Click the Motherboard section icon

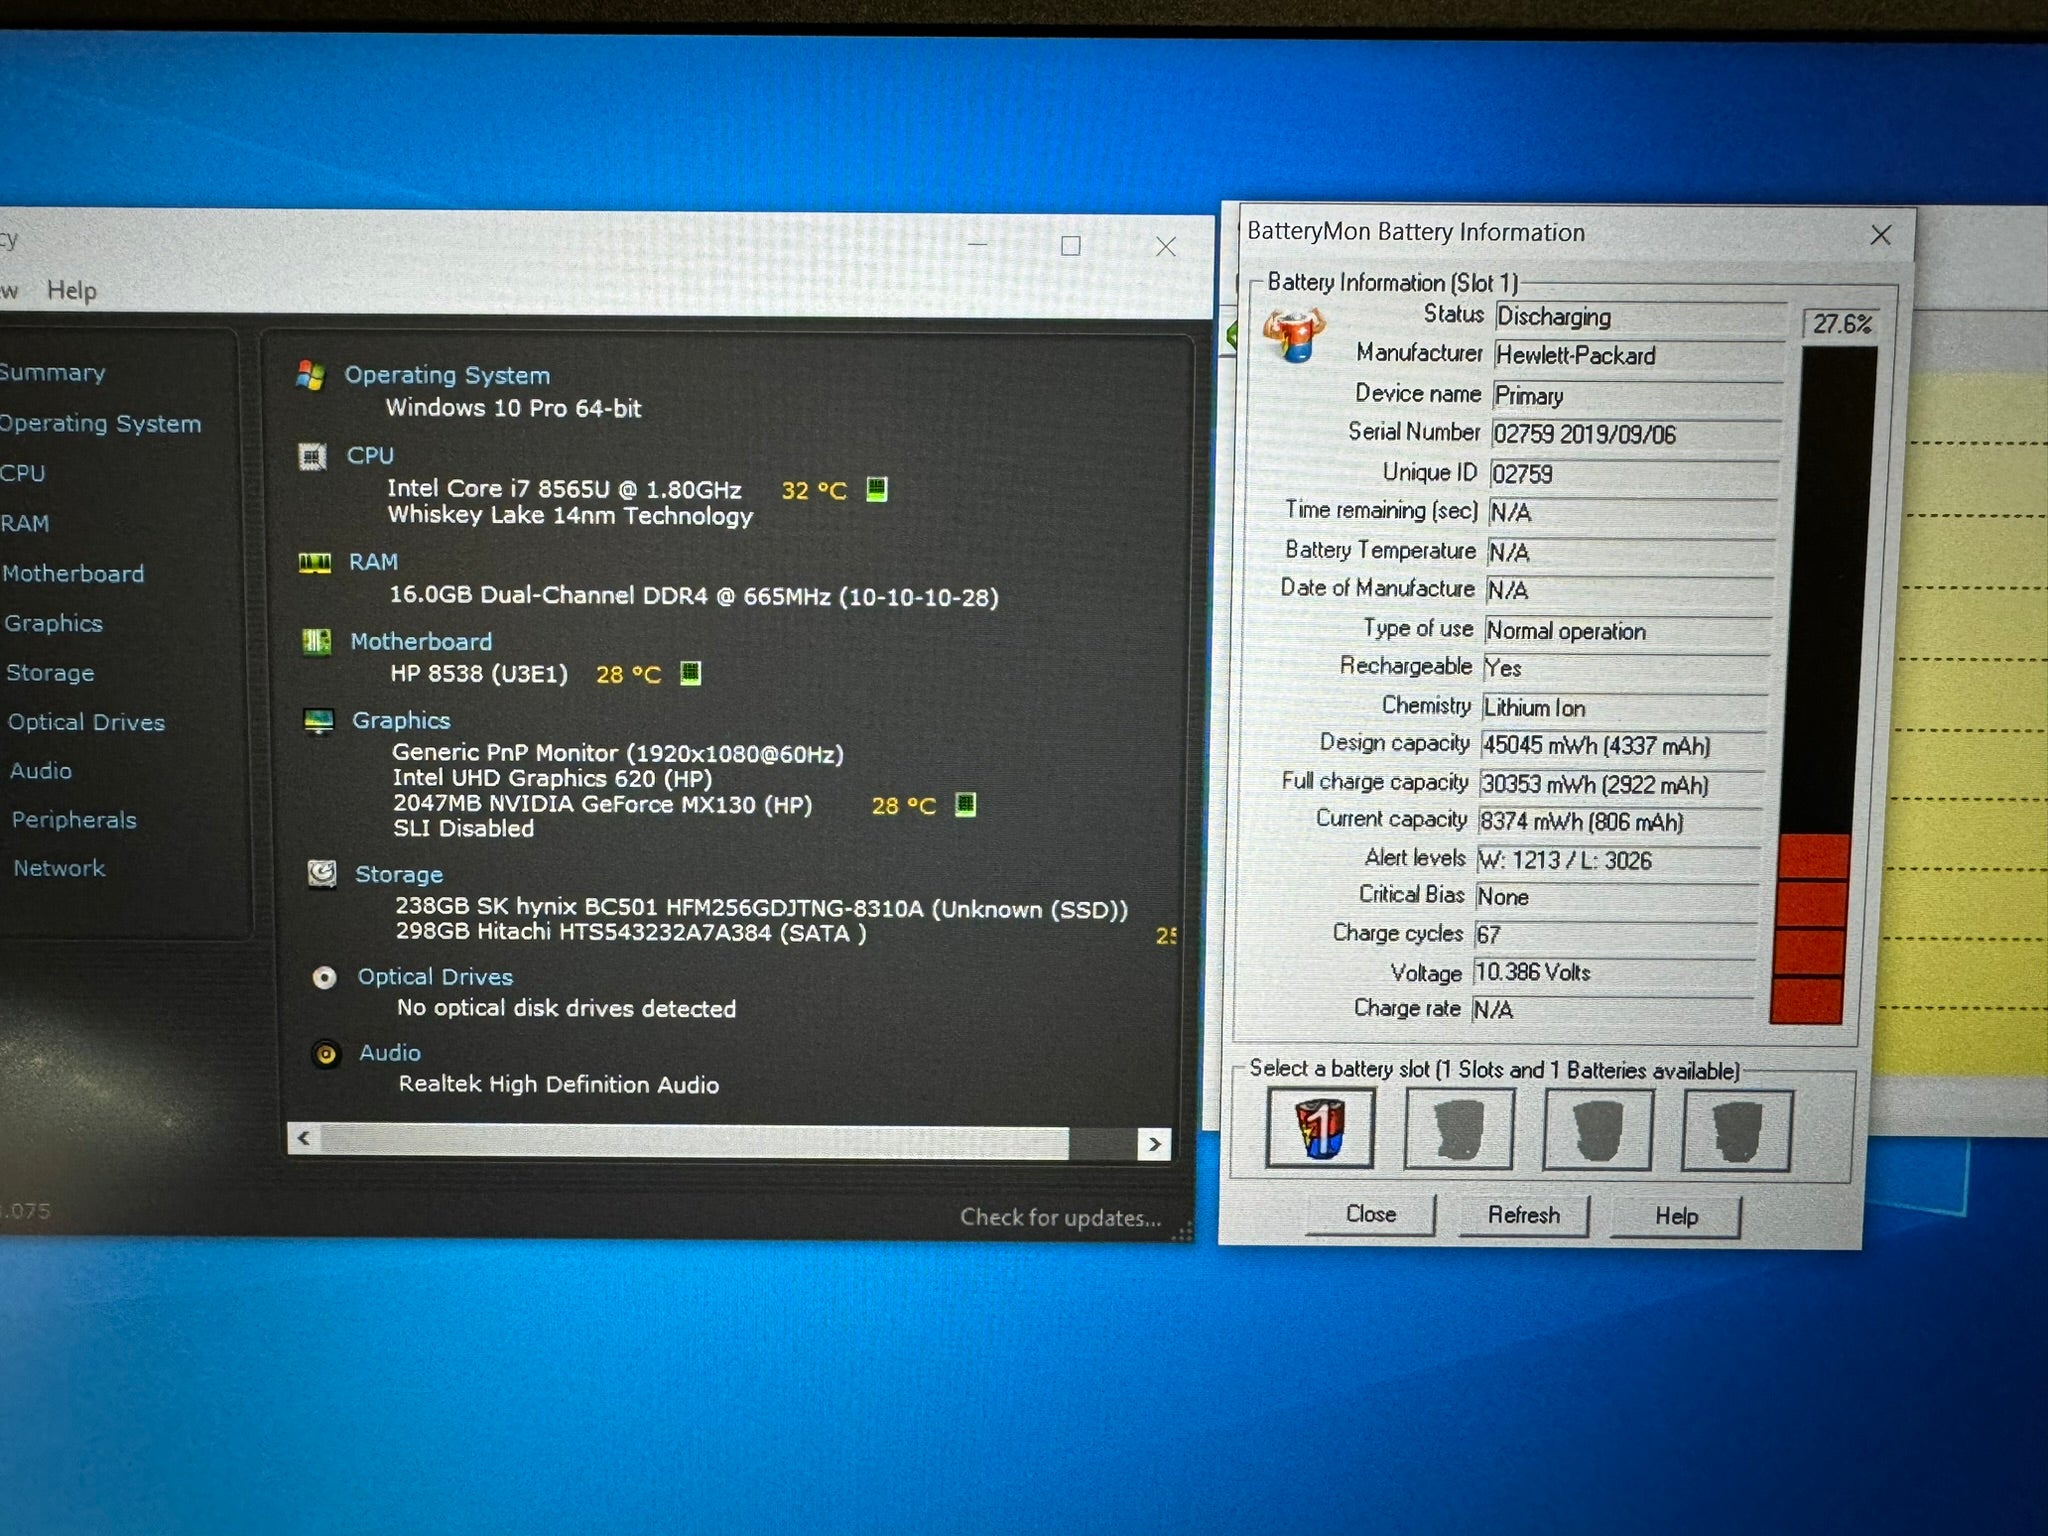[317, 641]
